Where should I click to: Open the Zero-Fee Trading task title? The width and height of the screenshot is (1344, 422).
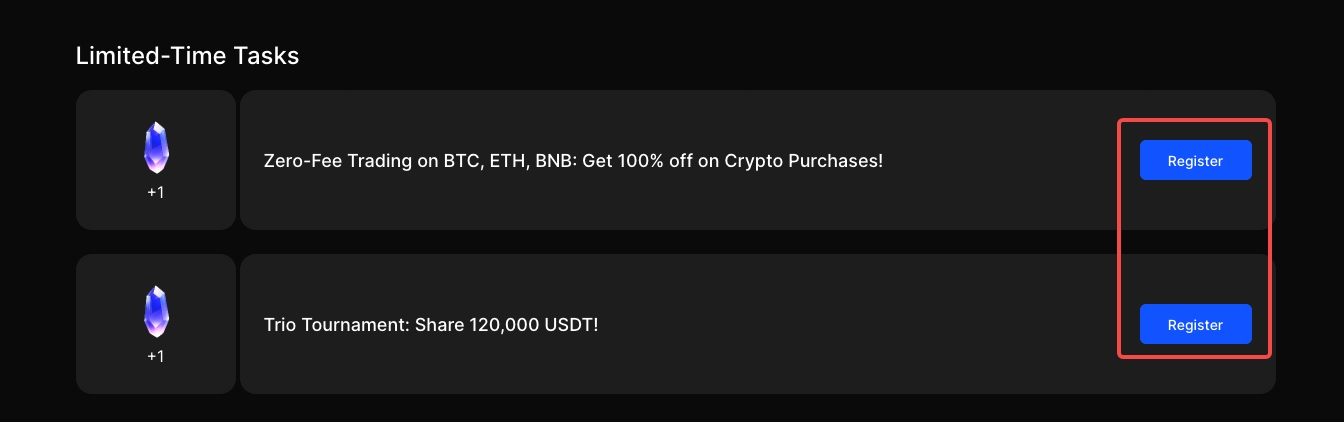[x=573, y=160]
